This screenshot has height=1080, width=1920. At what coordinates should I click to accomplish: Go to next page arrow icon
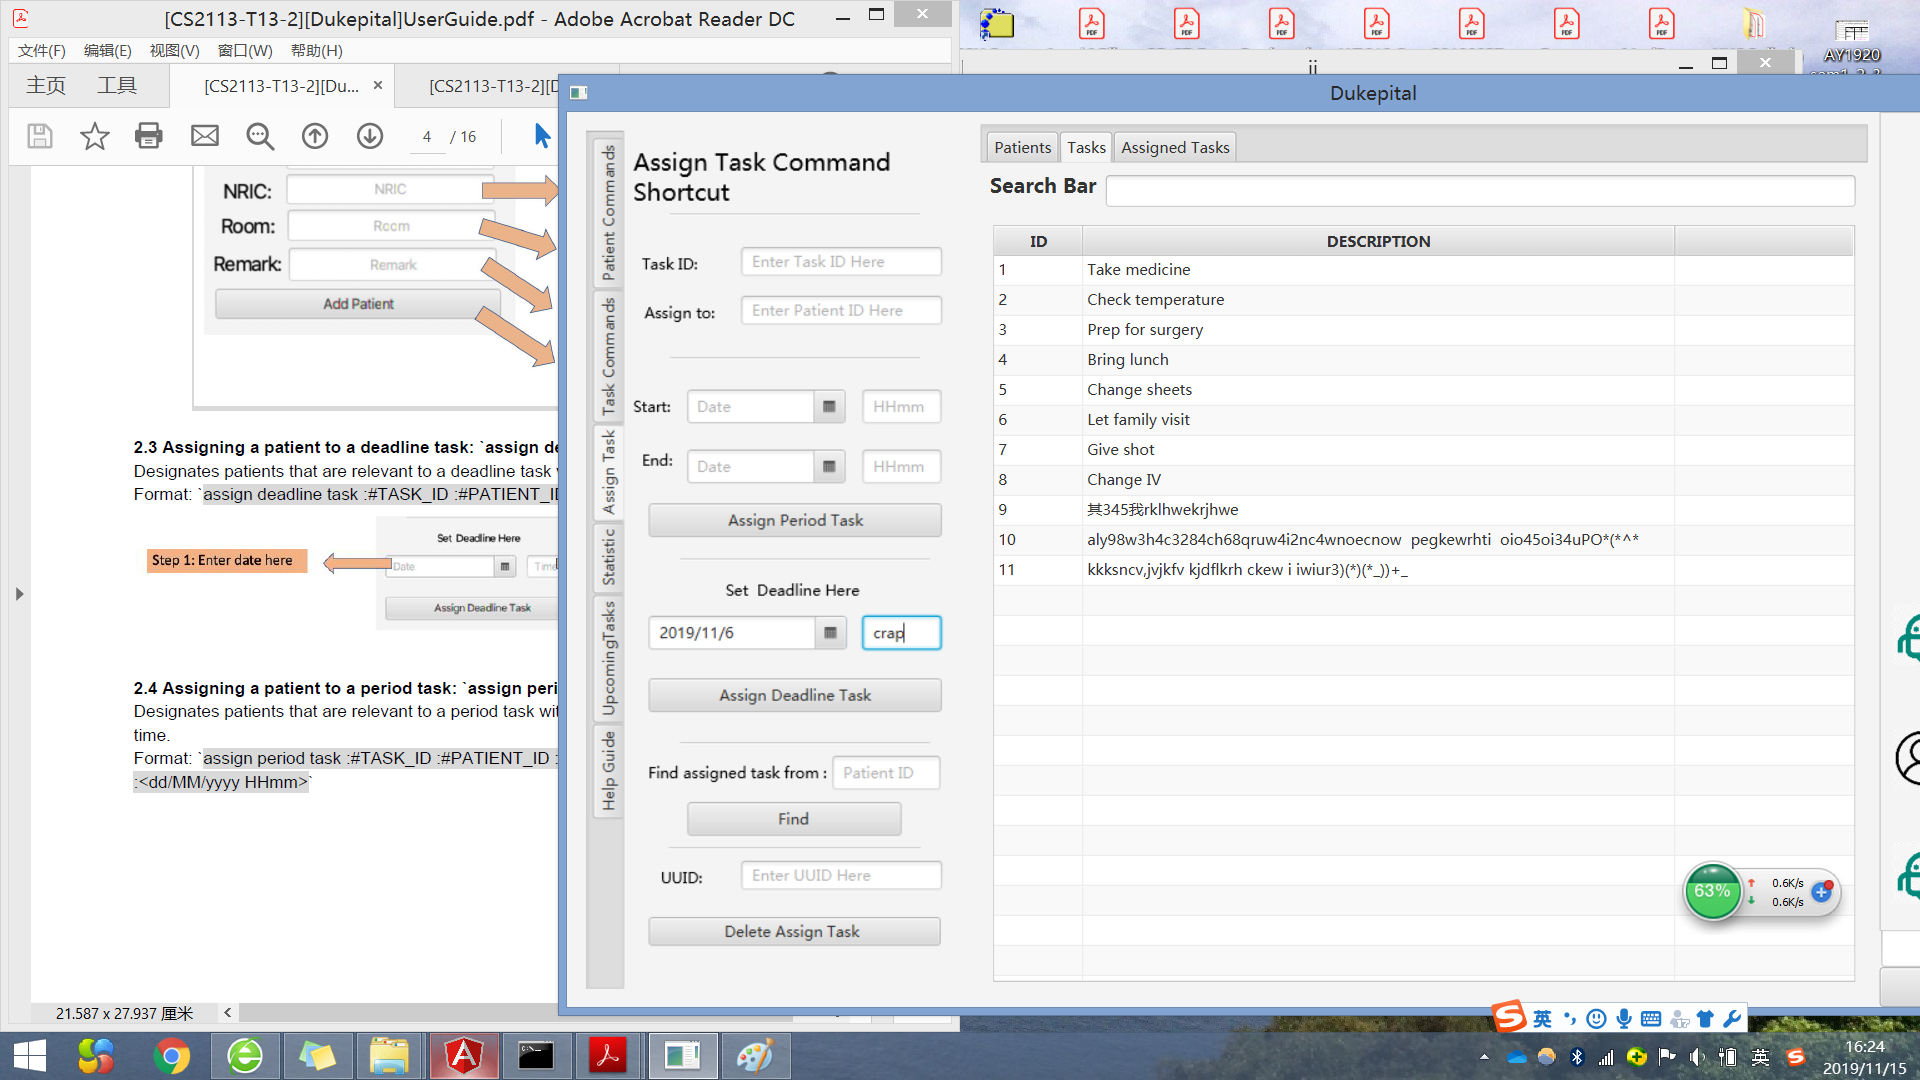tap(370, 136)
